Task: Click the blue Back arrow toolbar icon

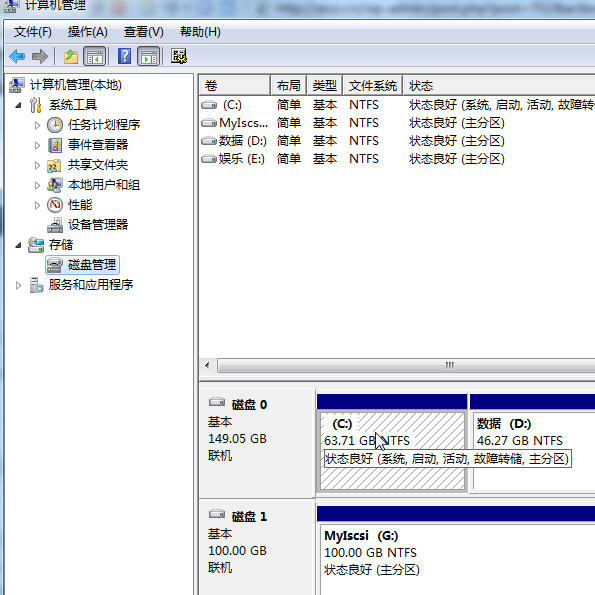Action: (17, 57)
